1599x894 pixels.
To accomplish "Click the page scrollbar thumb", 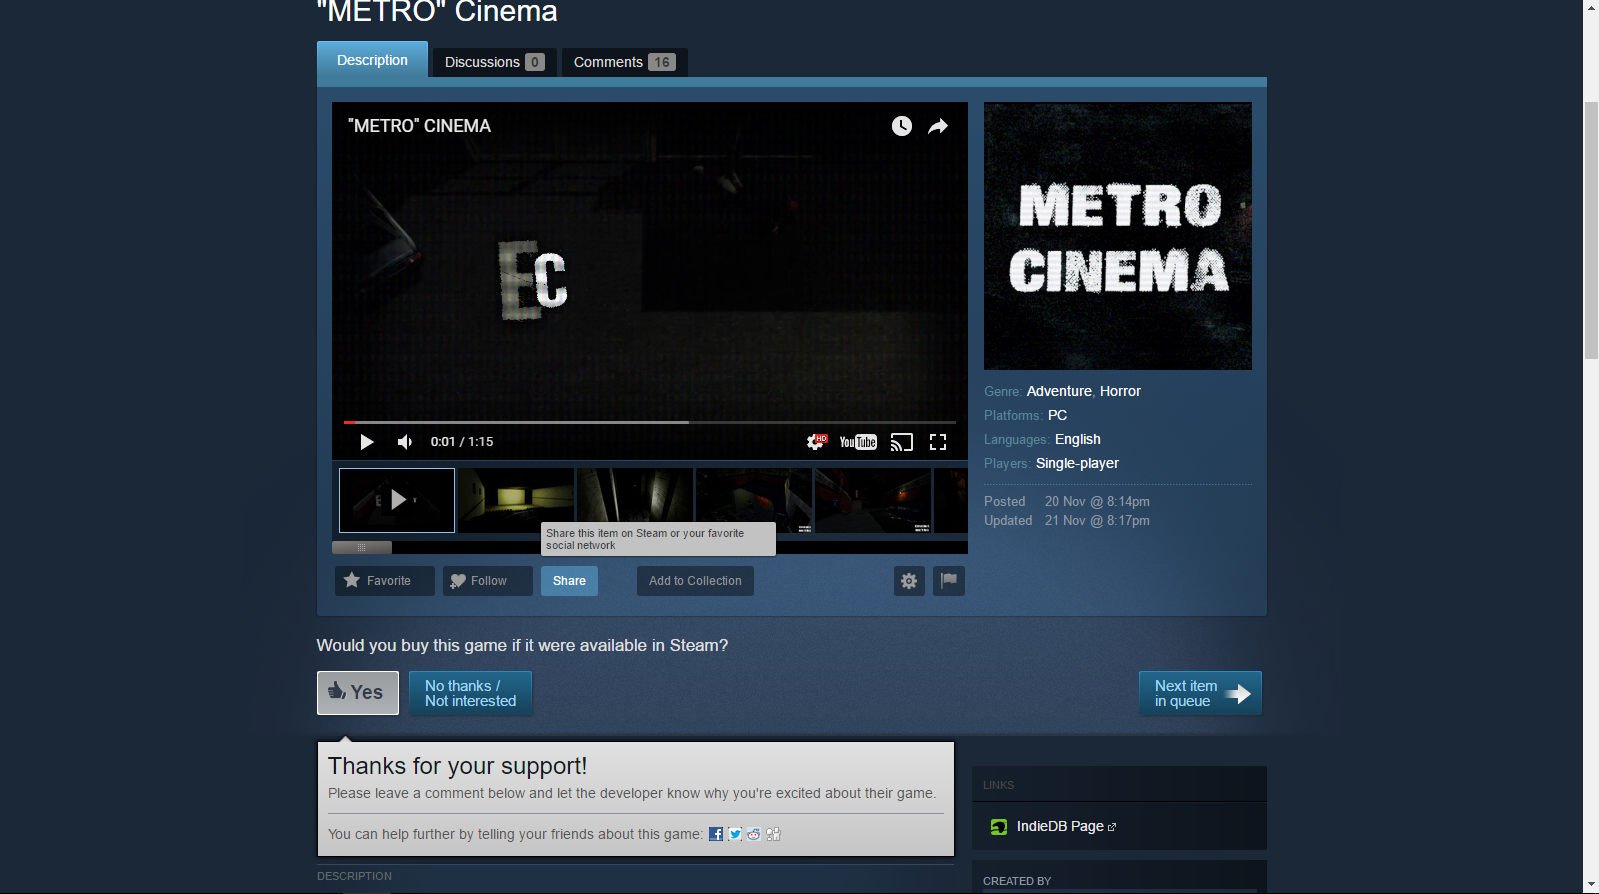I will point(1591,230).
